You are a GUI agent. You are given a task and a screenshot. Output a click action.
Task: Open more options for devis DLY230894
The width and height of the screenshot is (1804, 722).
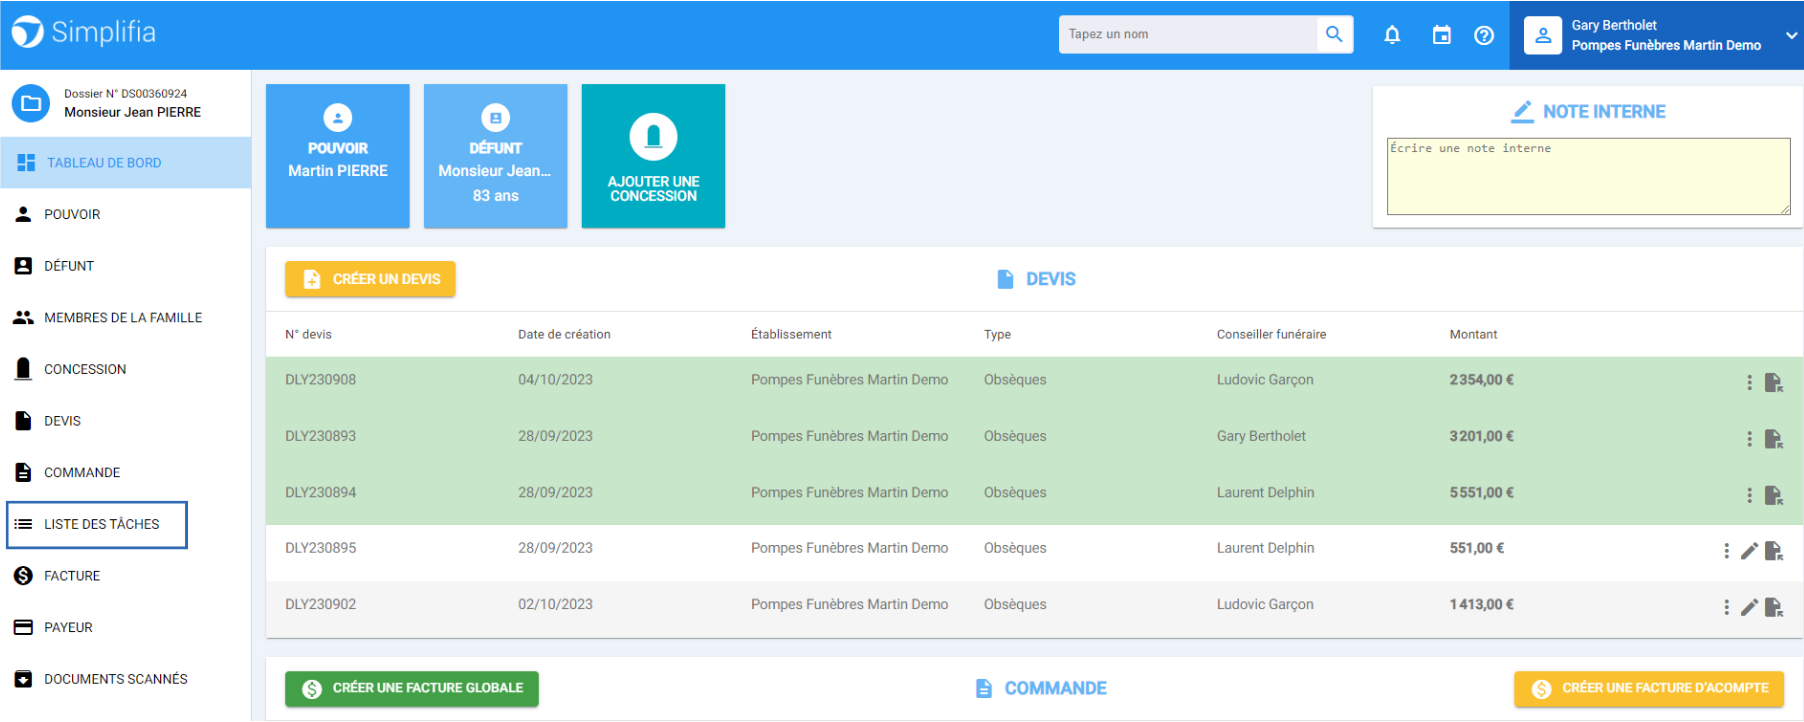click(1749, 495)
